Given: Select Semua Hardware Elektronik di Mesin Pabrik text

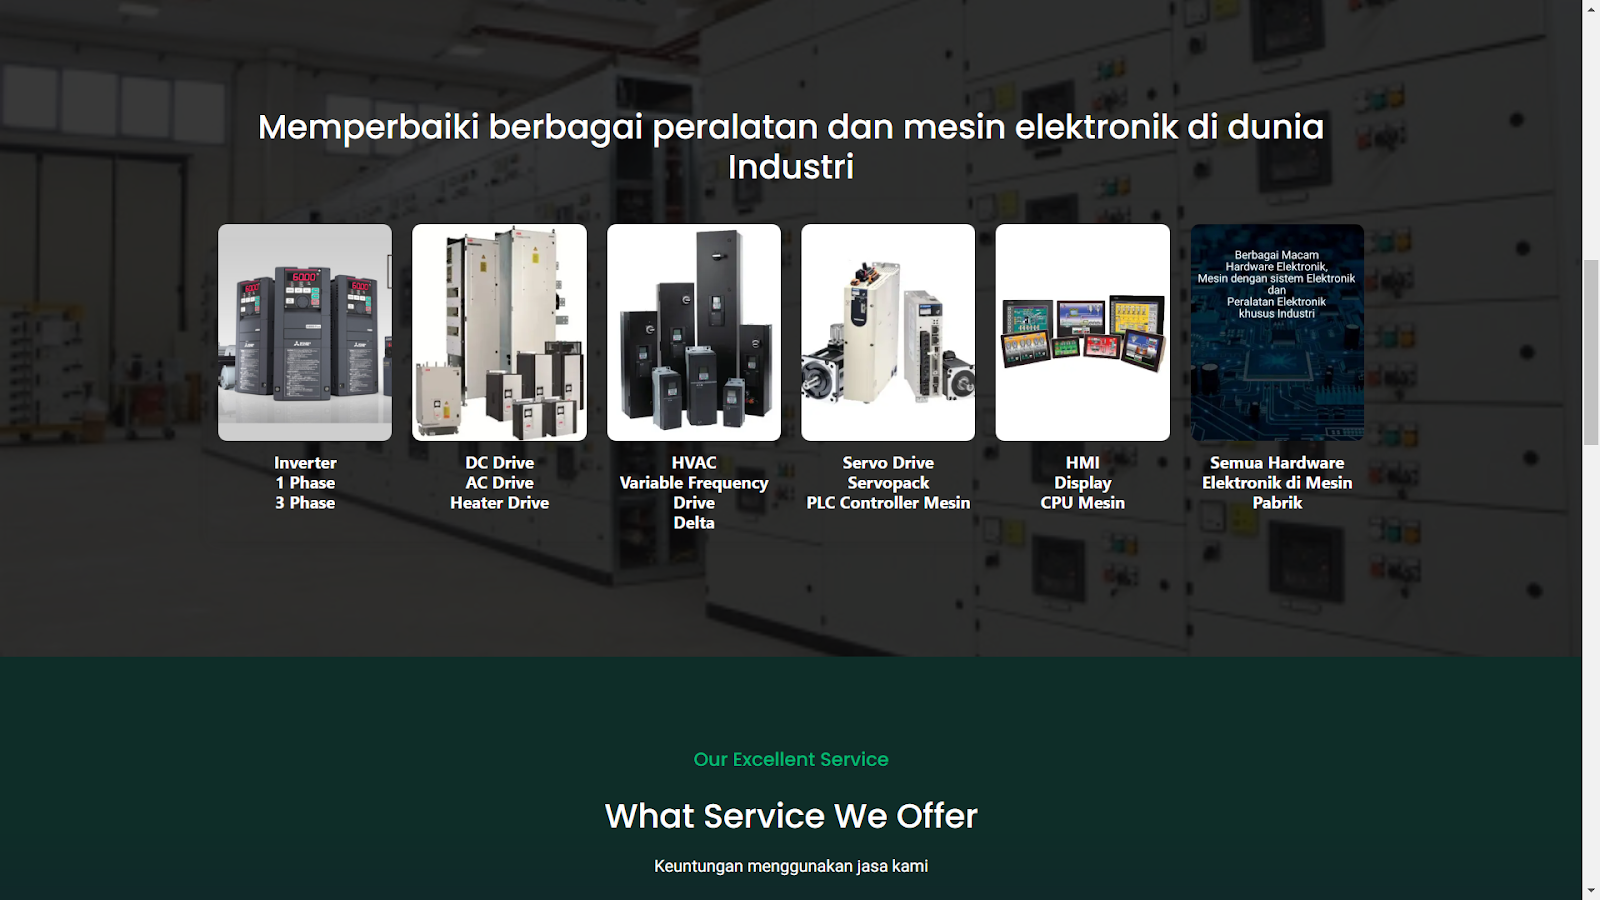Looking at the screenshot, I should pyautogui.click(x=1277, y=483).
